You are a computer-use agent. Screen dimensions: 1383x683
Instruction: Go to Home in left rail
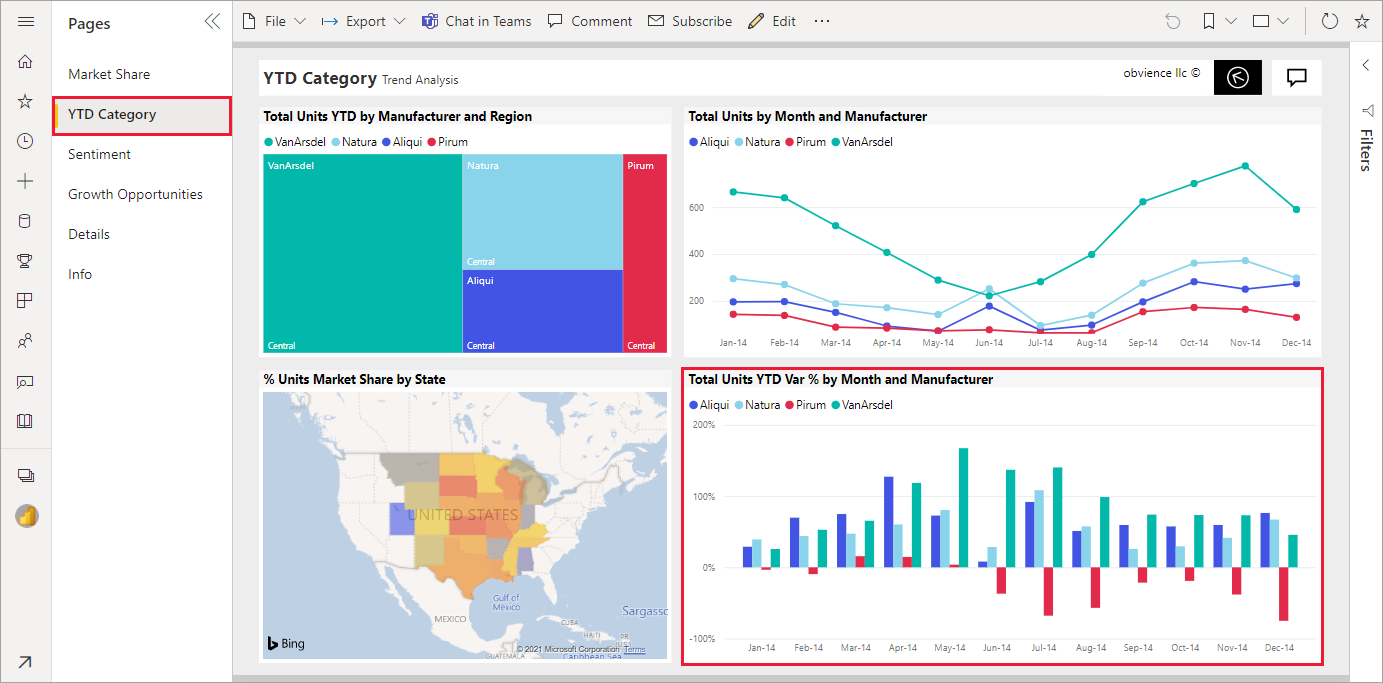(26, 61)
